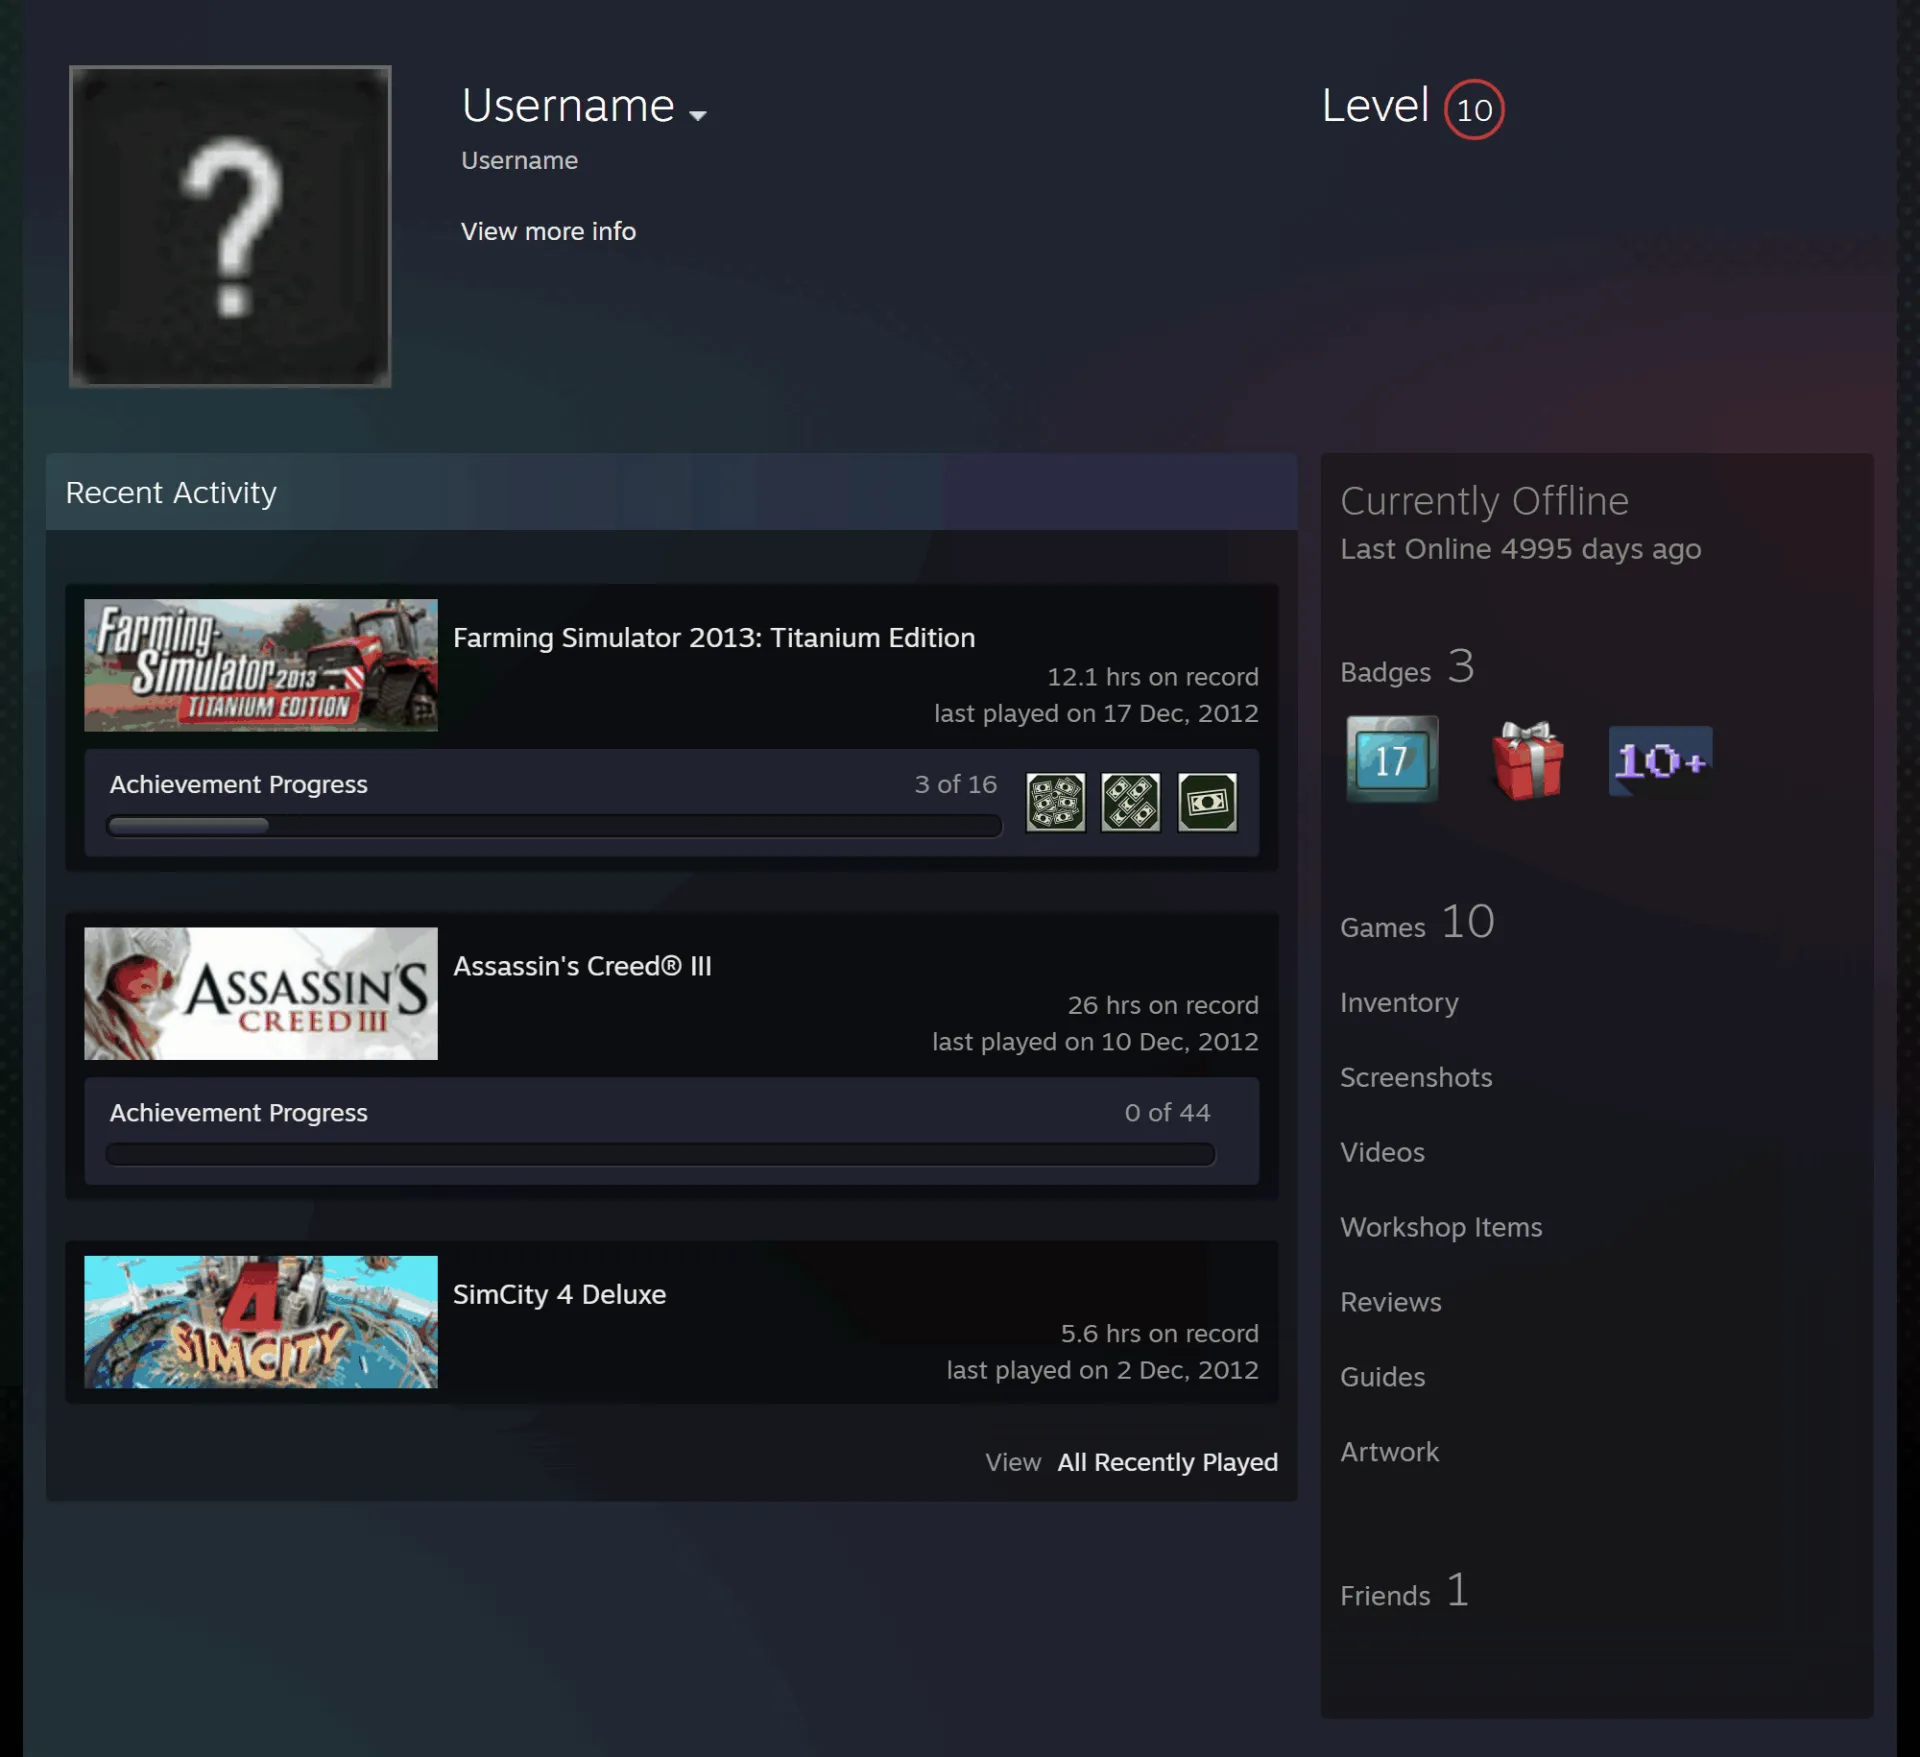Click '0 of 44' achievement count

pos(1167,1112)
